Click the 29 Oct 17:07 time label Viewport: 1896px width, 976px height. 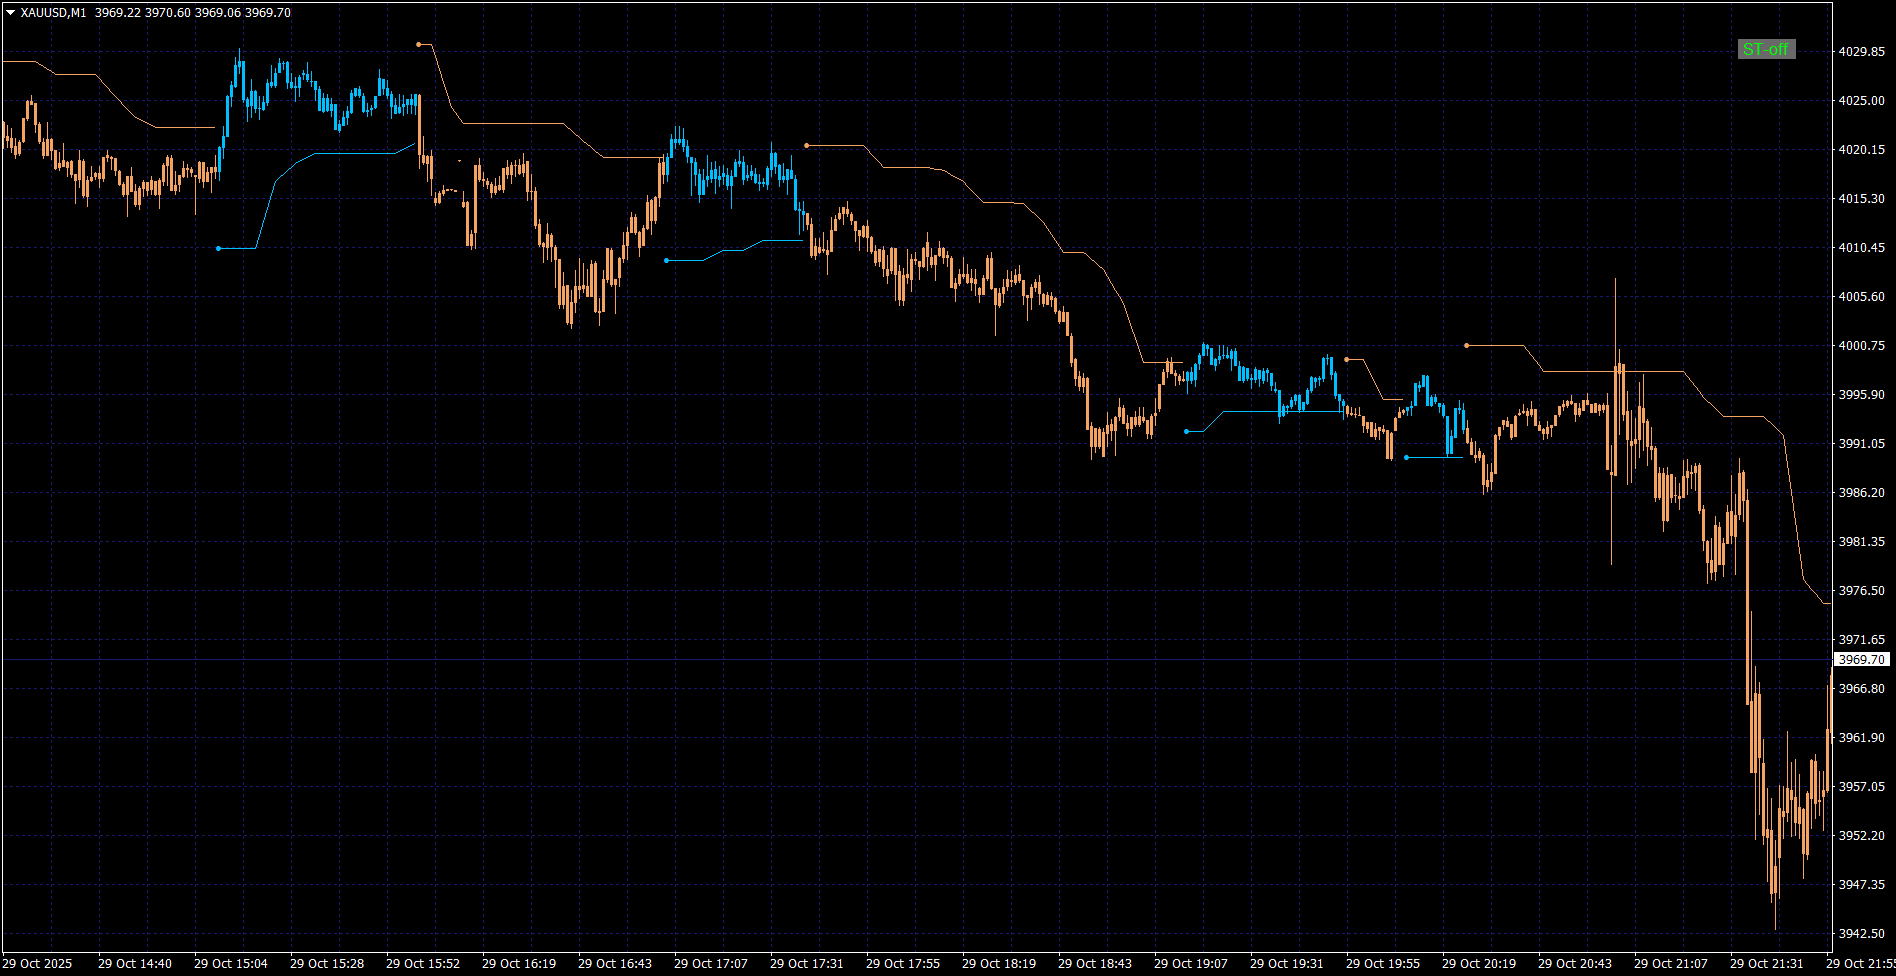[711, 964]
